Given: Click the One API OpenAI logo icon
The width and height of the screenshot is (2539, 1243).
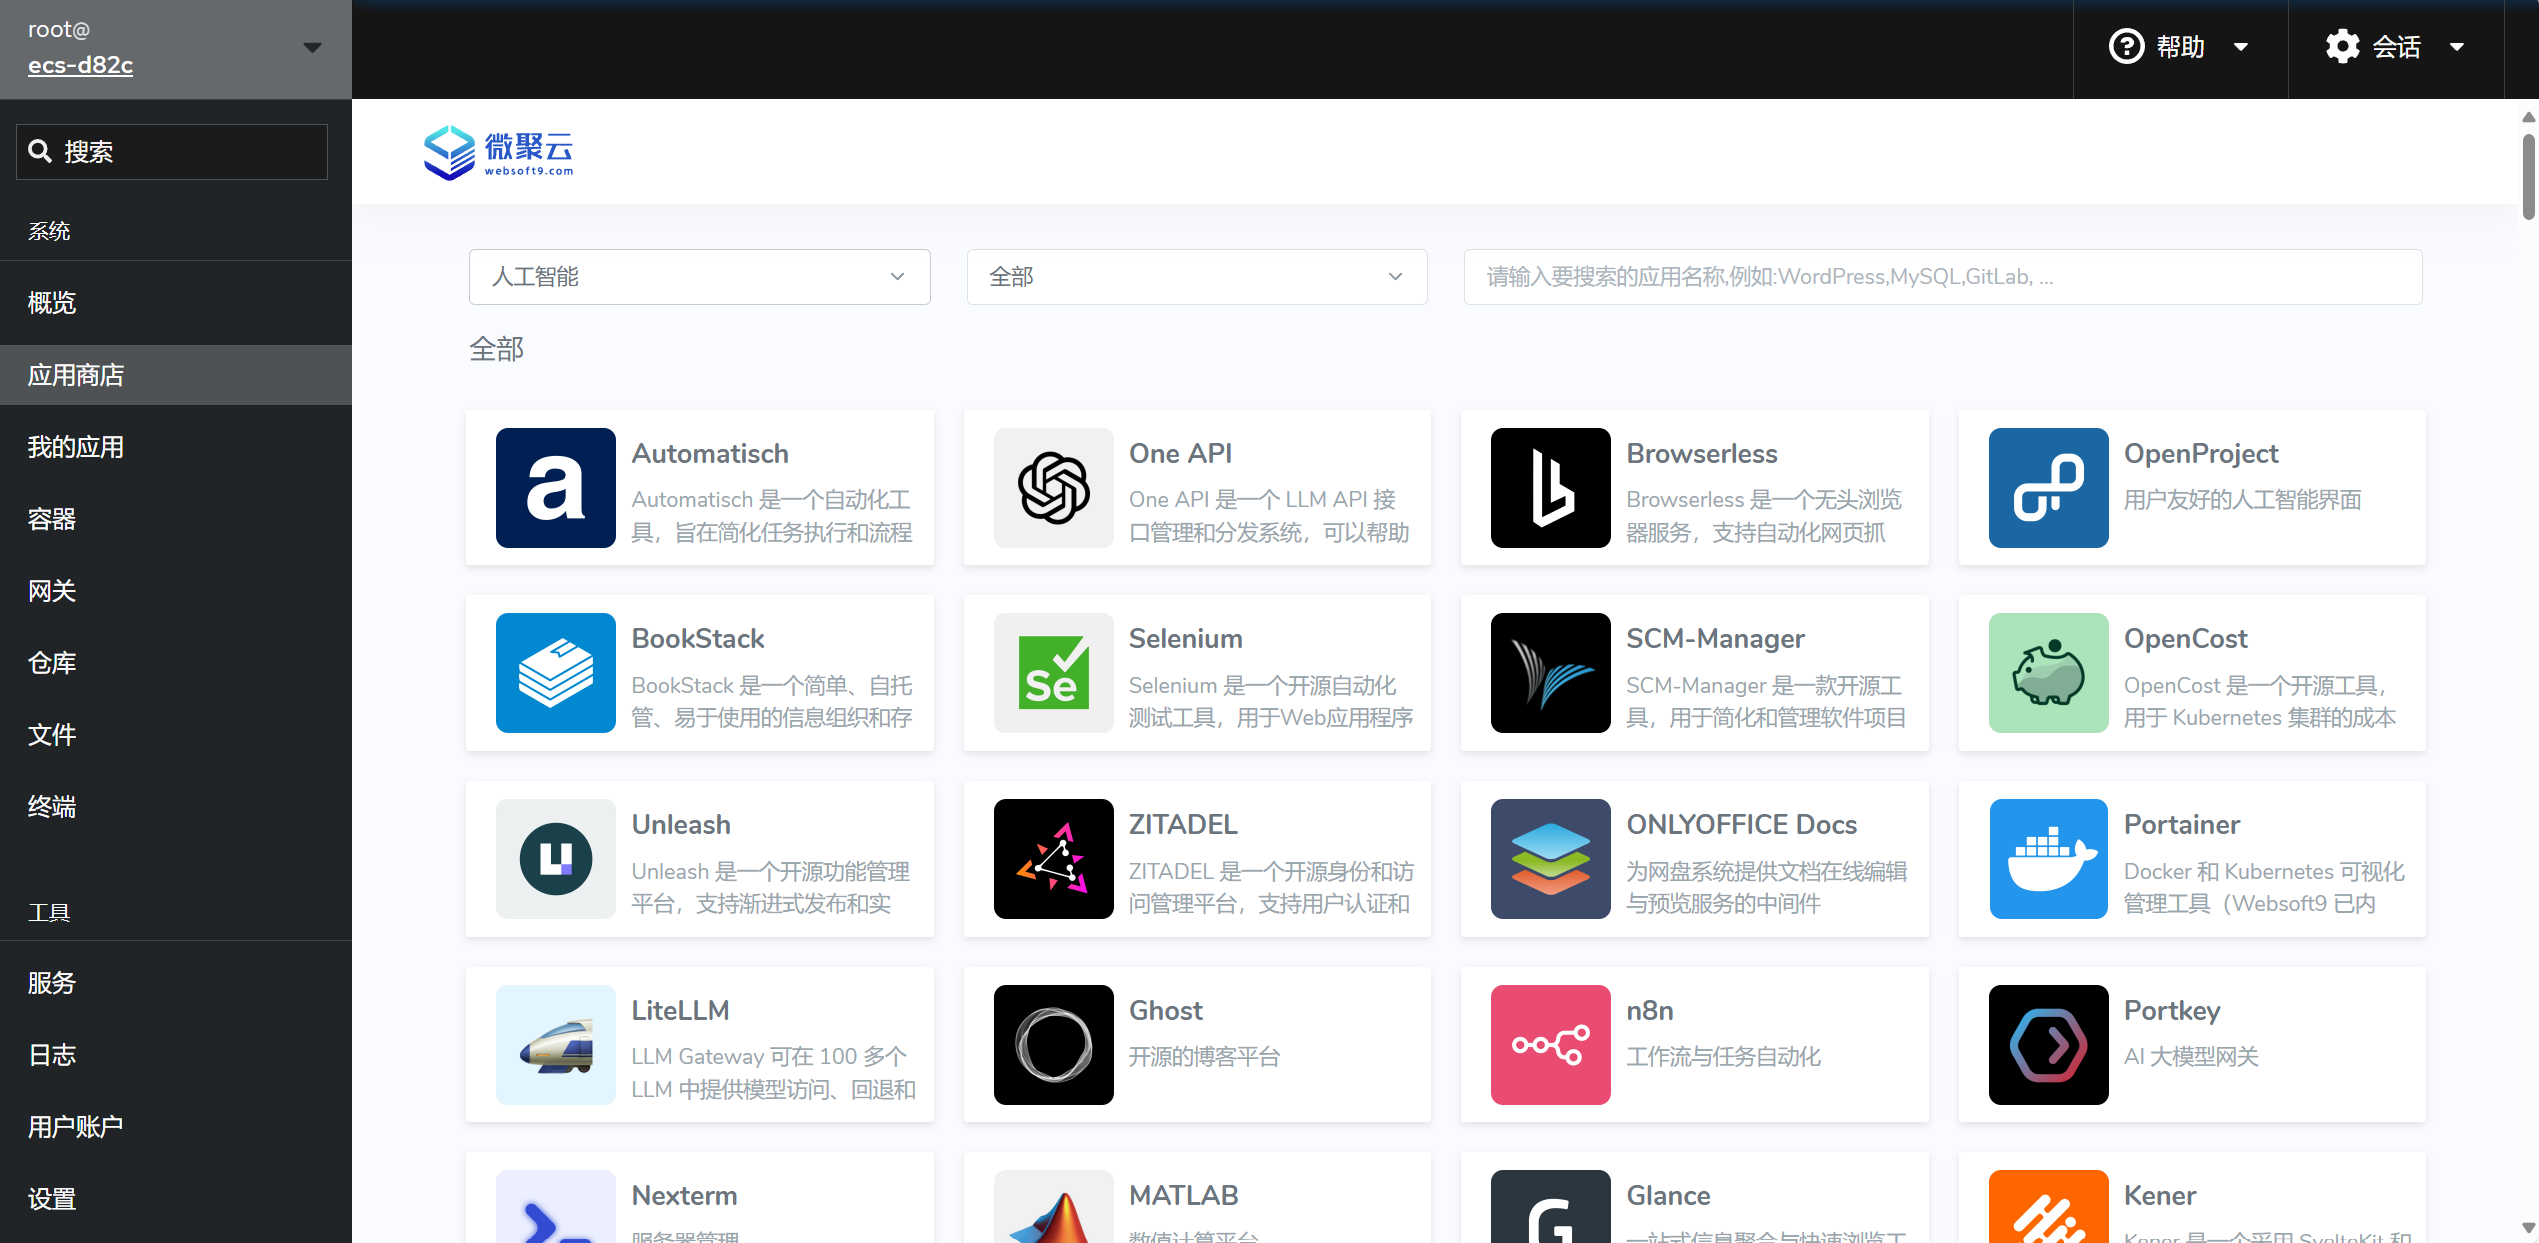Looking at the screenshot, I should 1052,488.
